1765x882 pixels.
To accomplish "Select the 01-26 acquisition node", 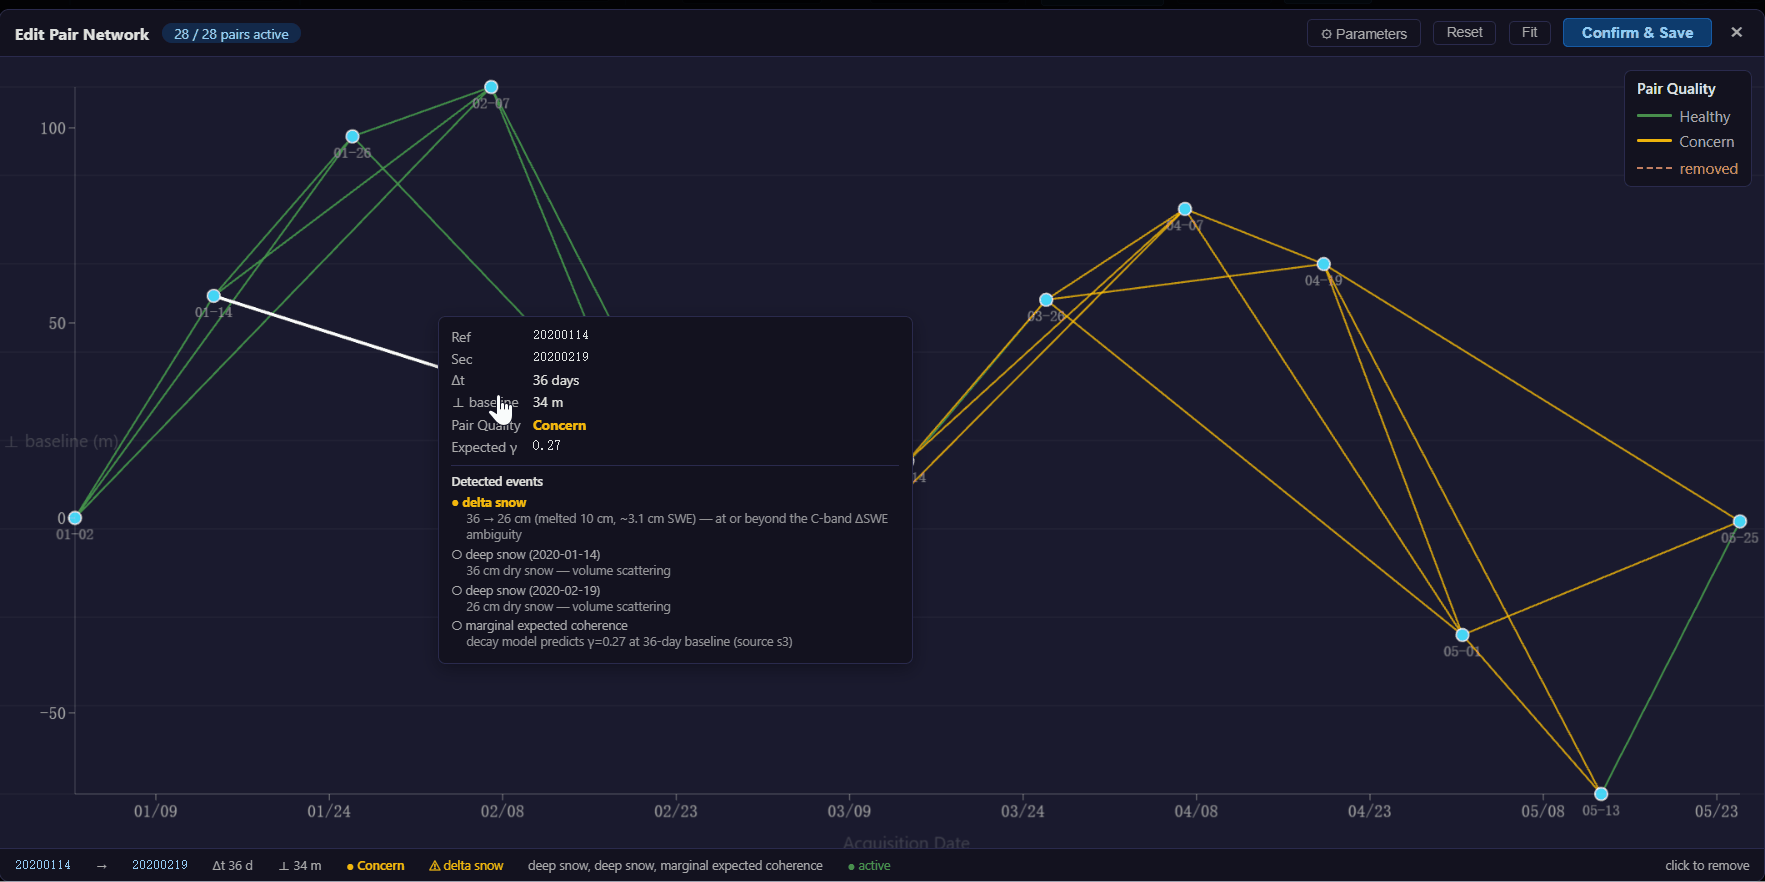I will click(x=352, y=137).
